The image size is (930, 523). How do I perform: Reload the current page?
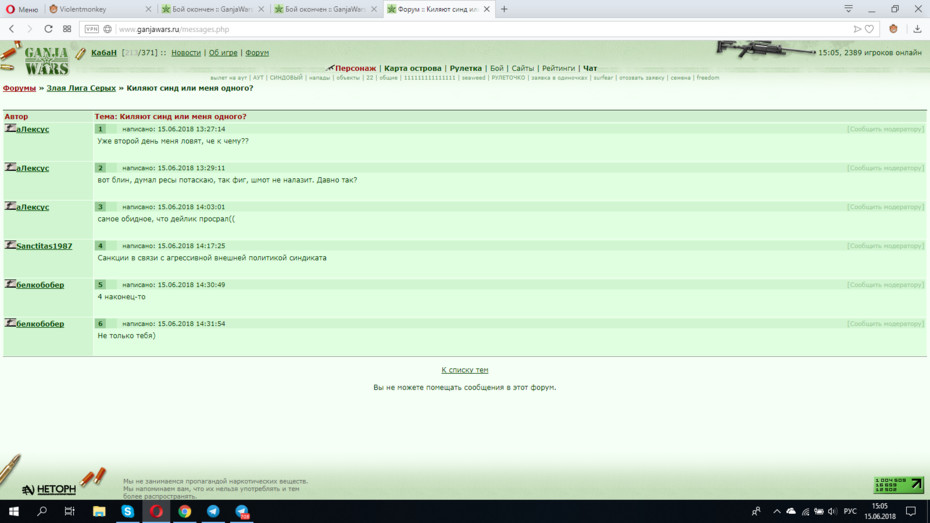coord(48,29)
